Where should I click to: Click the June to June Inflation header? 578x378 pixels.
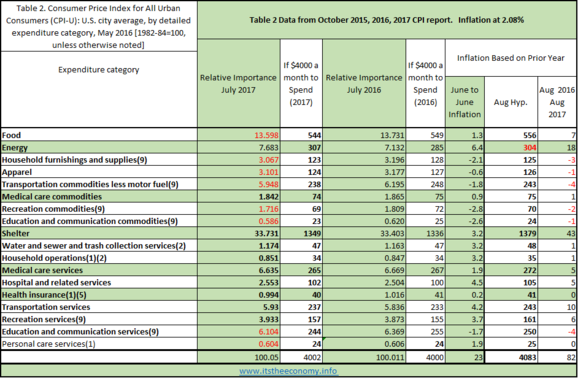pos(464,102)
